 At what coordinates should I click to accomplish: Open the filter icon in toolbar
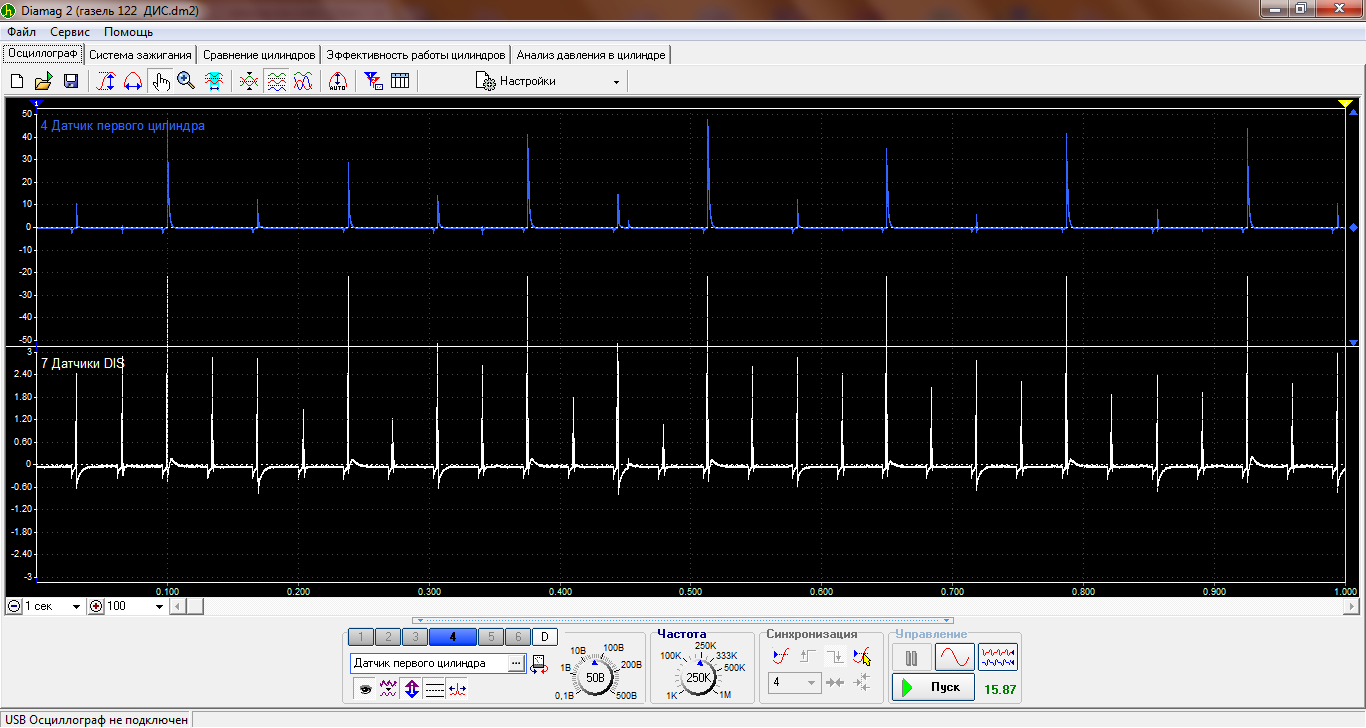373,81
